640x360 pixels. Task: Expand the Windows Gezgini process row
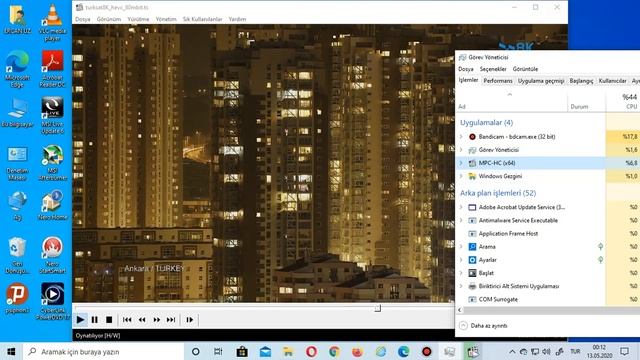(461, 176)
